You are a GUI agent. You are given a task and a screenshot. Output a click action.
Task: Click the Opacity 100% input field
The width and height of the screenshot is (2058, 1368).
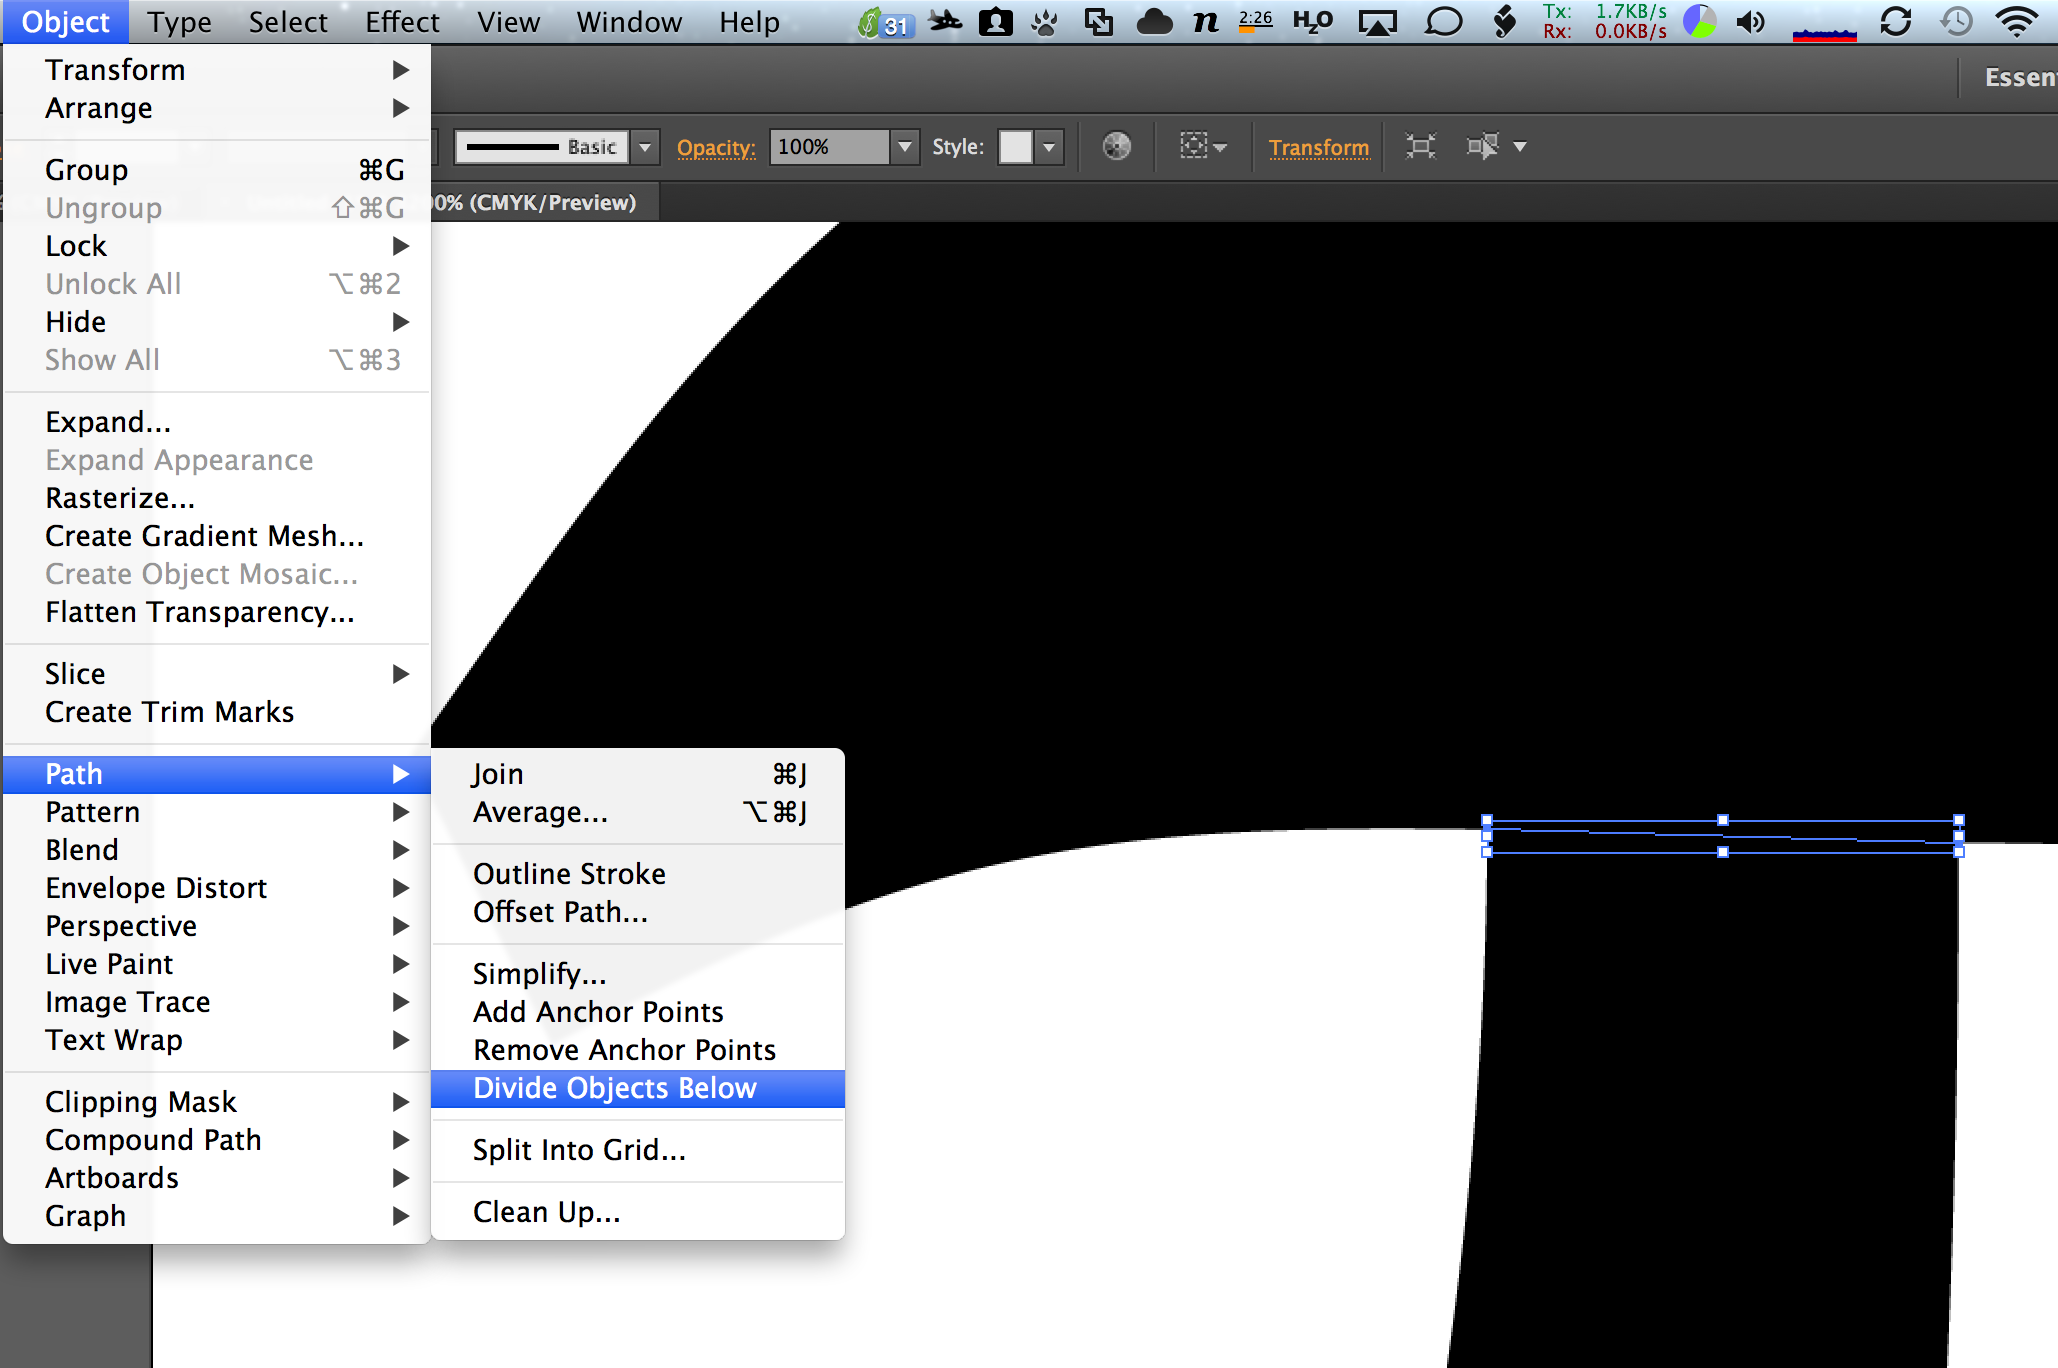tap(828, 147)
